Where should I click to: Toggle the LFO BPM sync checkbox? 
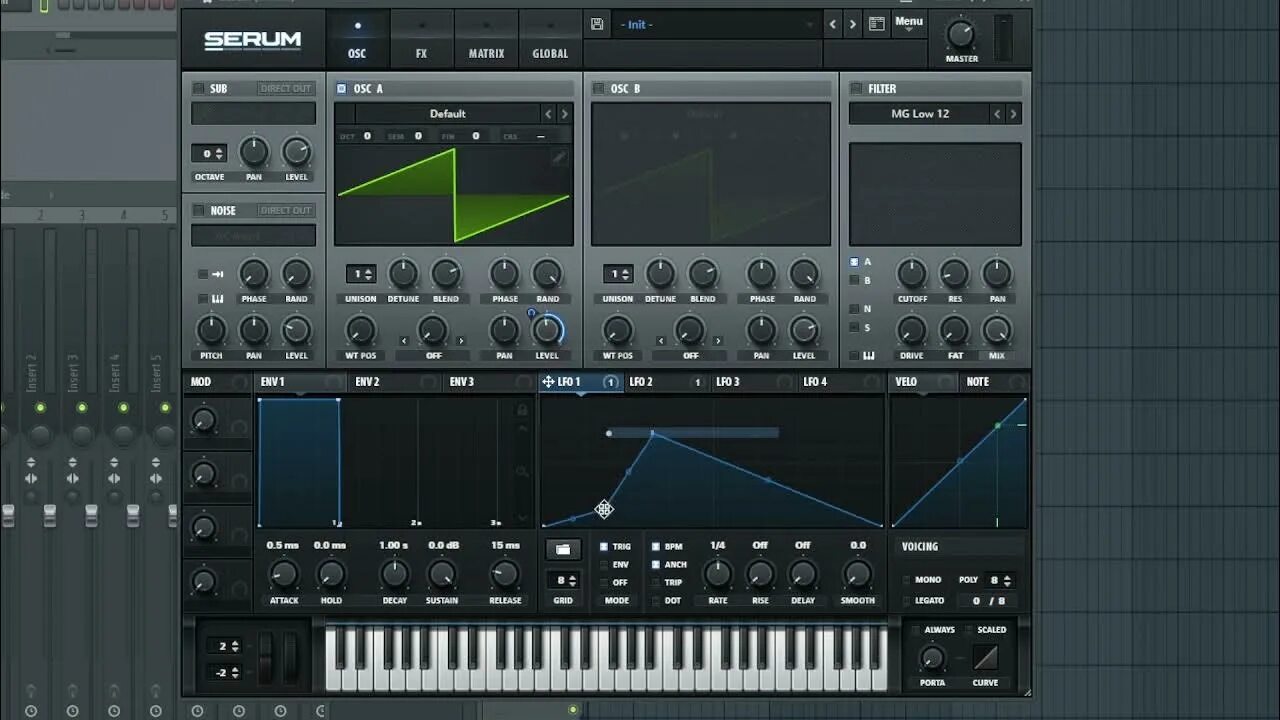tap(656, 547)
